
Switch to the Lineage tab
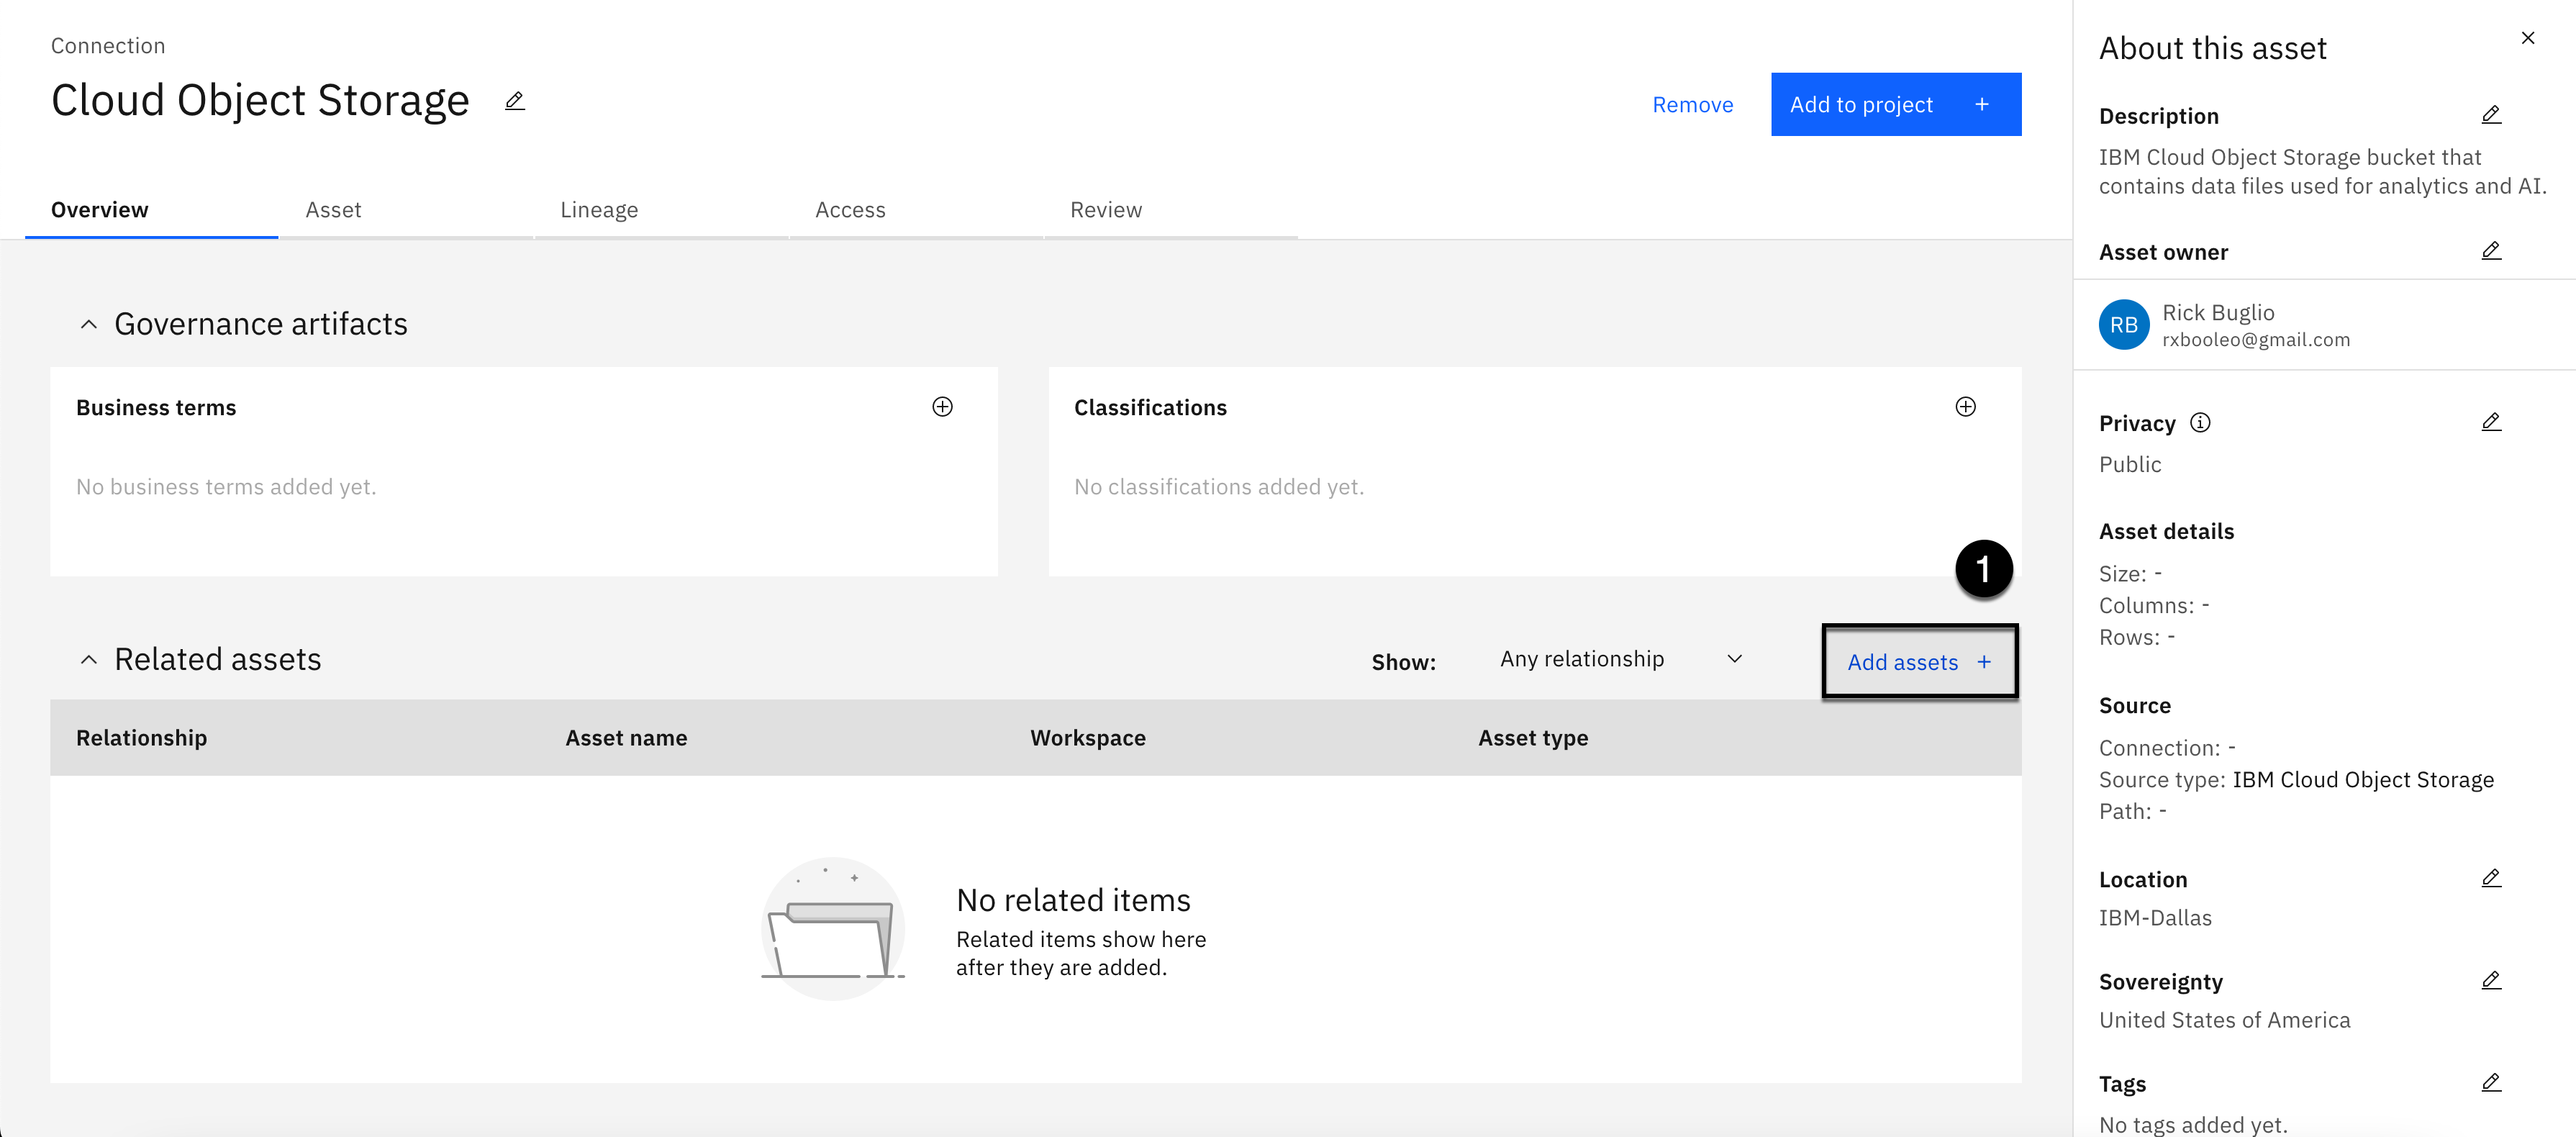[599, 210]
